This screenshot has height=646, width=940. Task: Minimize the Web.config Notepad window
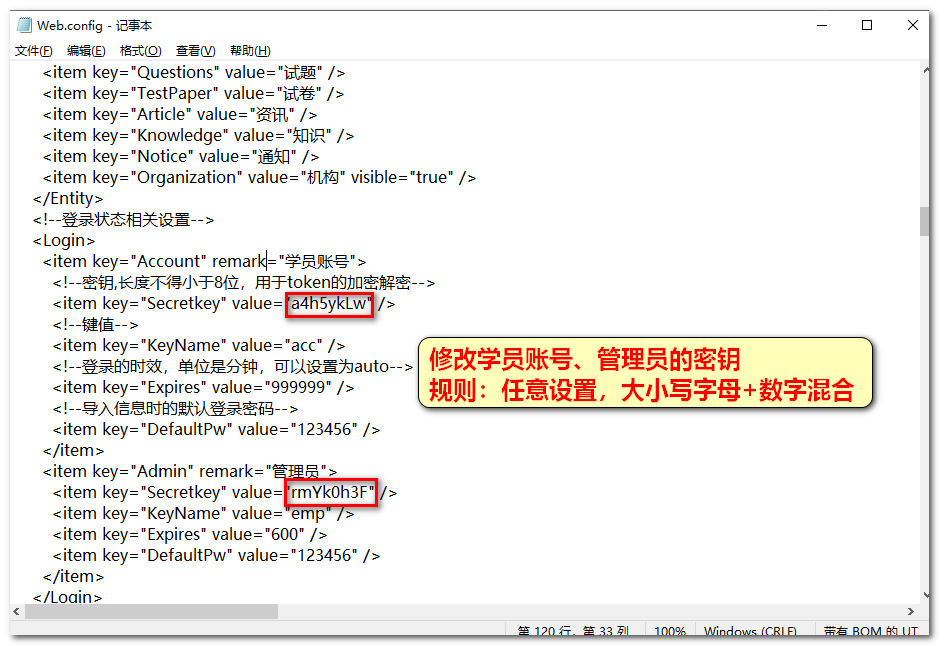821,26
